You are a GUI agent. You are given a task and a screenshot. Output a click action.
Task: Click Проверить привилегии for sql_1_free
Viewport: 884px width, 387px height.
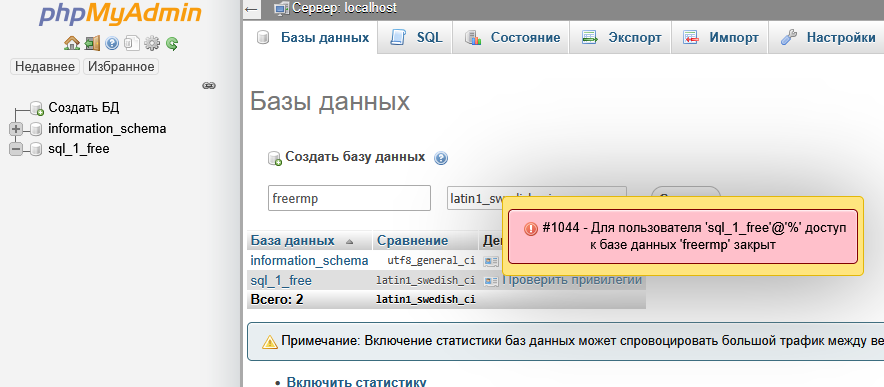pyautogui.click(x=571, y=280)
